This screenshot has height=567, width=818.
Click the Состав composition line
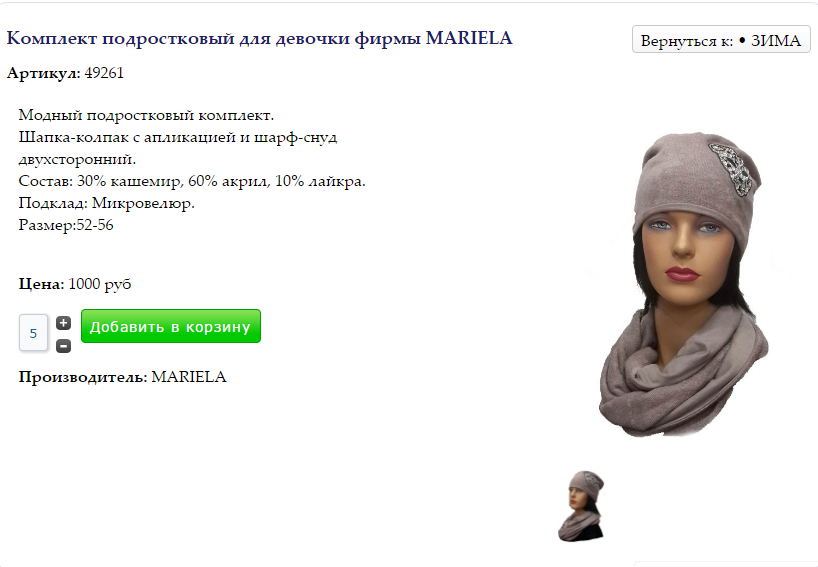click(x=192, y=182)
